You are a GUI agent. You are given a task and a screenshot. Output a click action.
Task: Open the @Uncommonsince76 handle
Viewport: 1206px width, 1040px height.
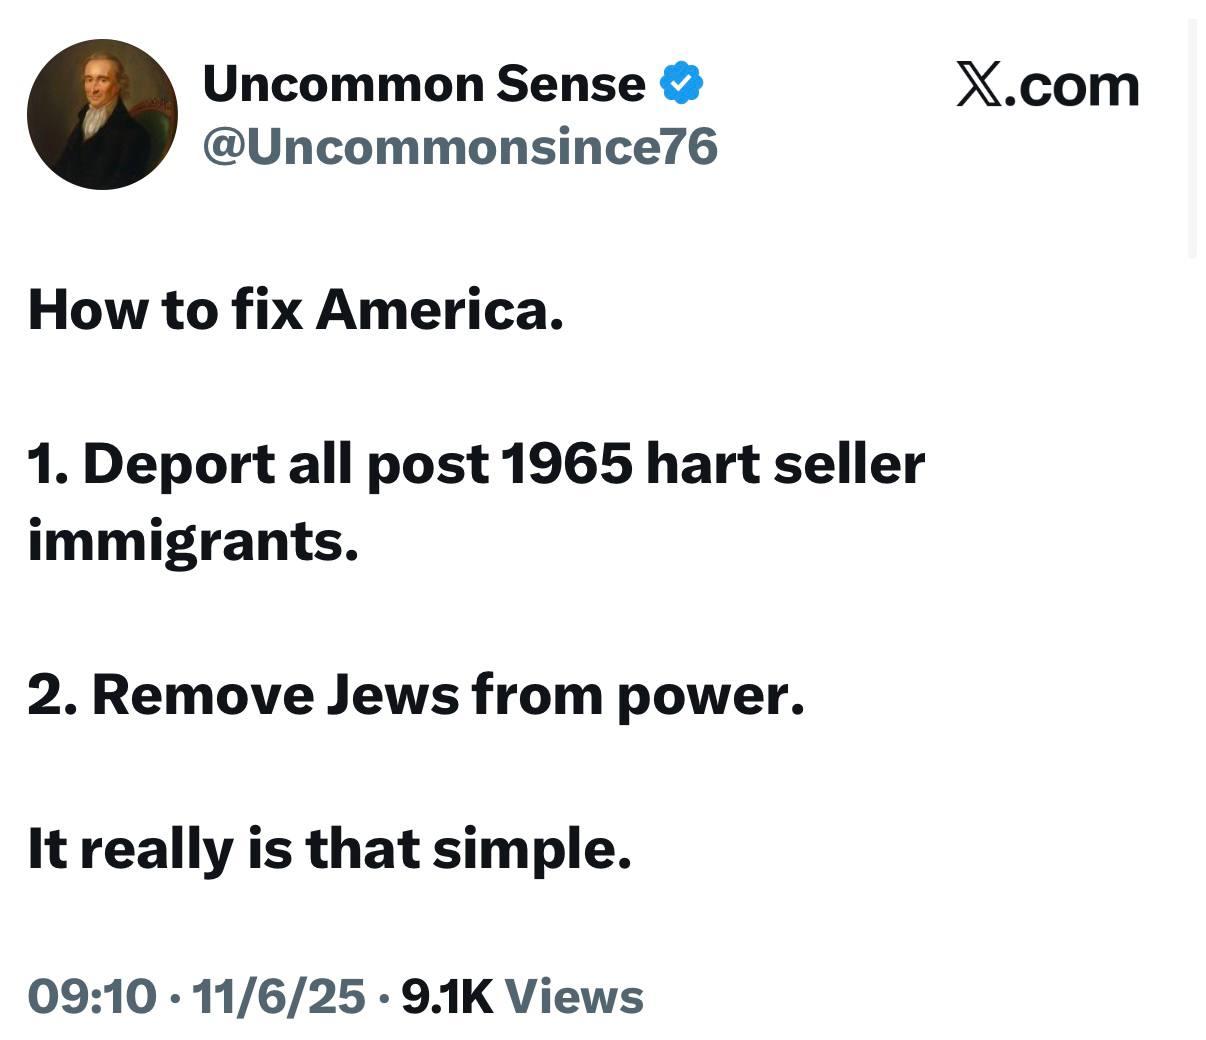tap(460, 147)
